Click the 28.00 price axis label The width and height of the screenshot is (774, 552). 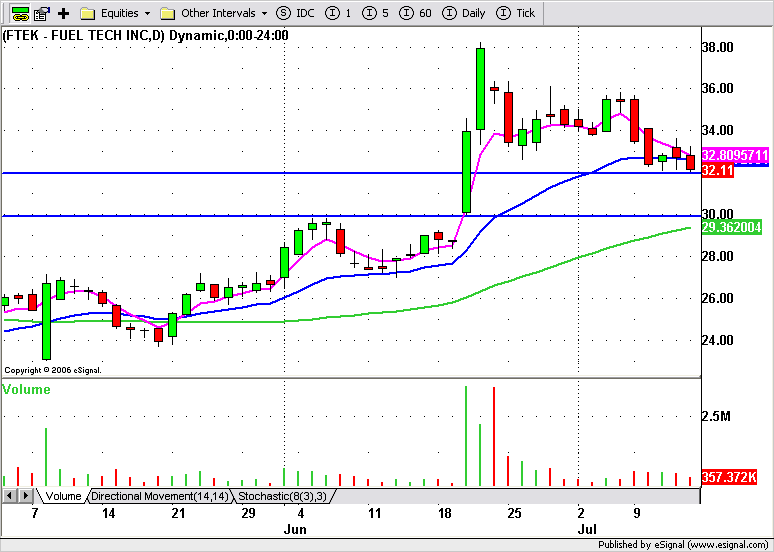718,256
